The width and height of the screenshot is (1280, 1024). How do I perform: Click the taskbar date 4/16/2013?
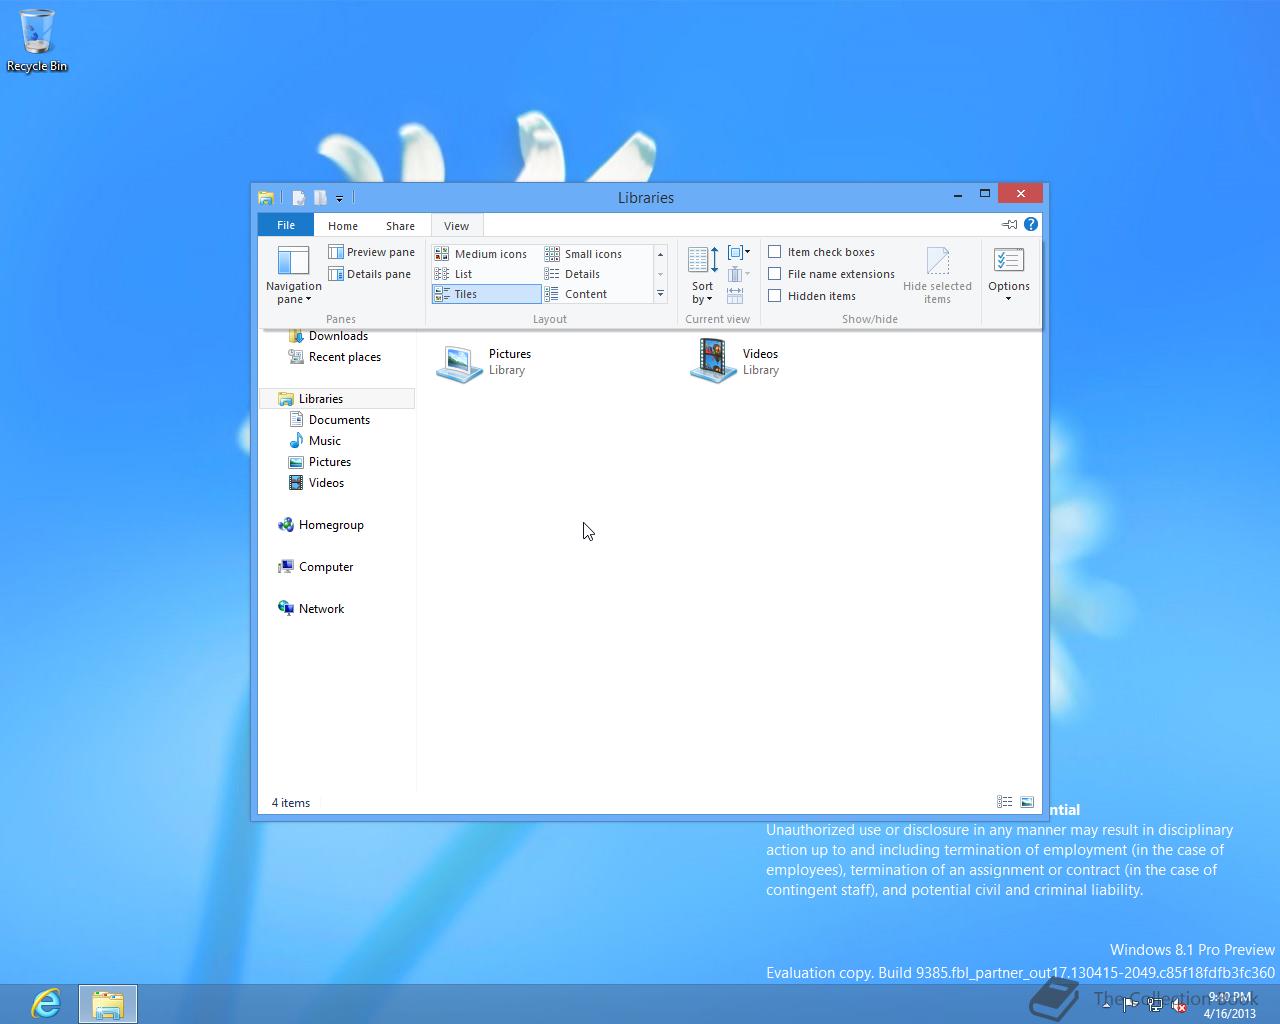1229,1013
